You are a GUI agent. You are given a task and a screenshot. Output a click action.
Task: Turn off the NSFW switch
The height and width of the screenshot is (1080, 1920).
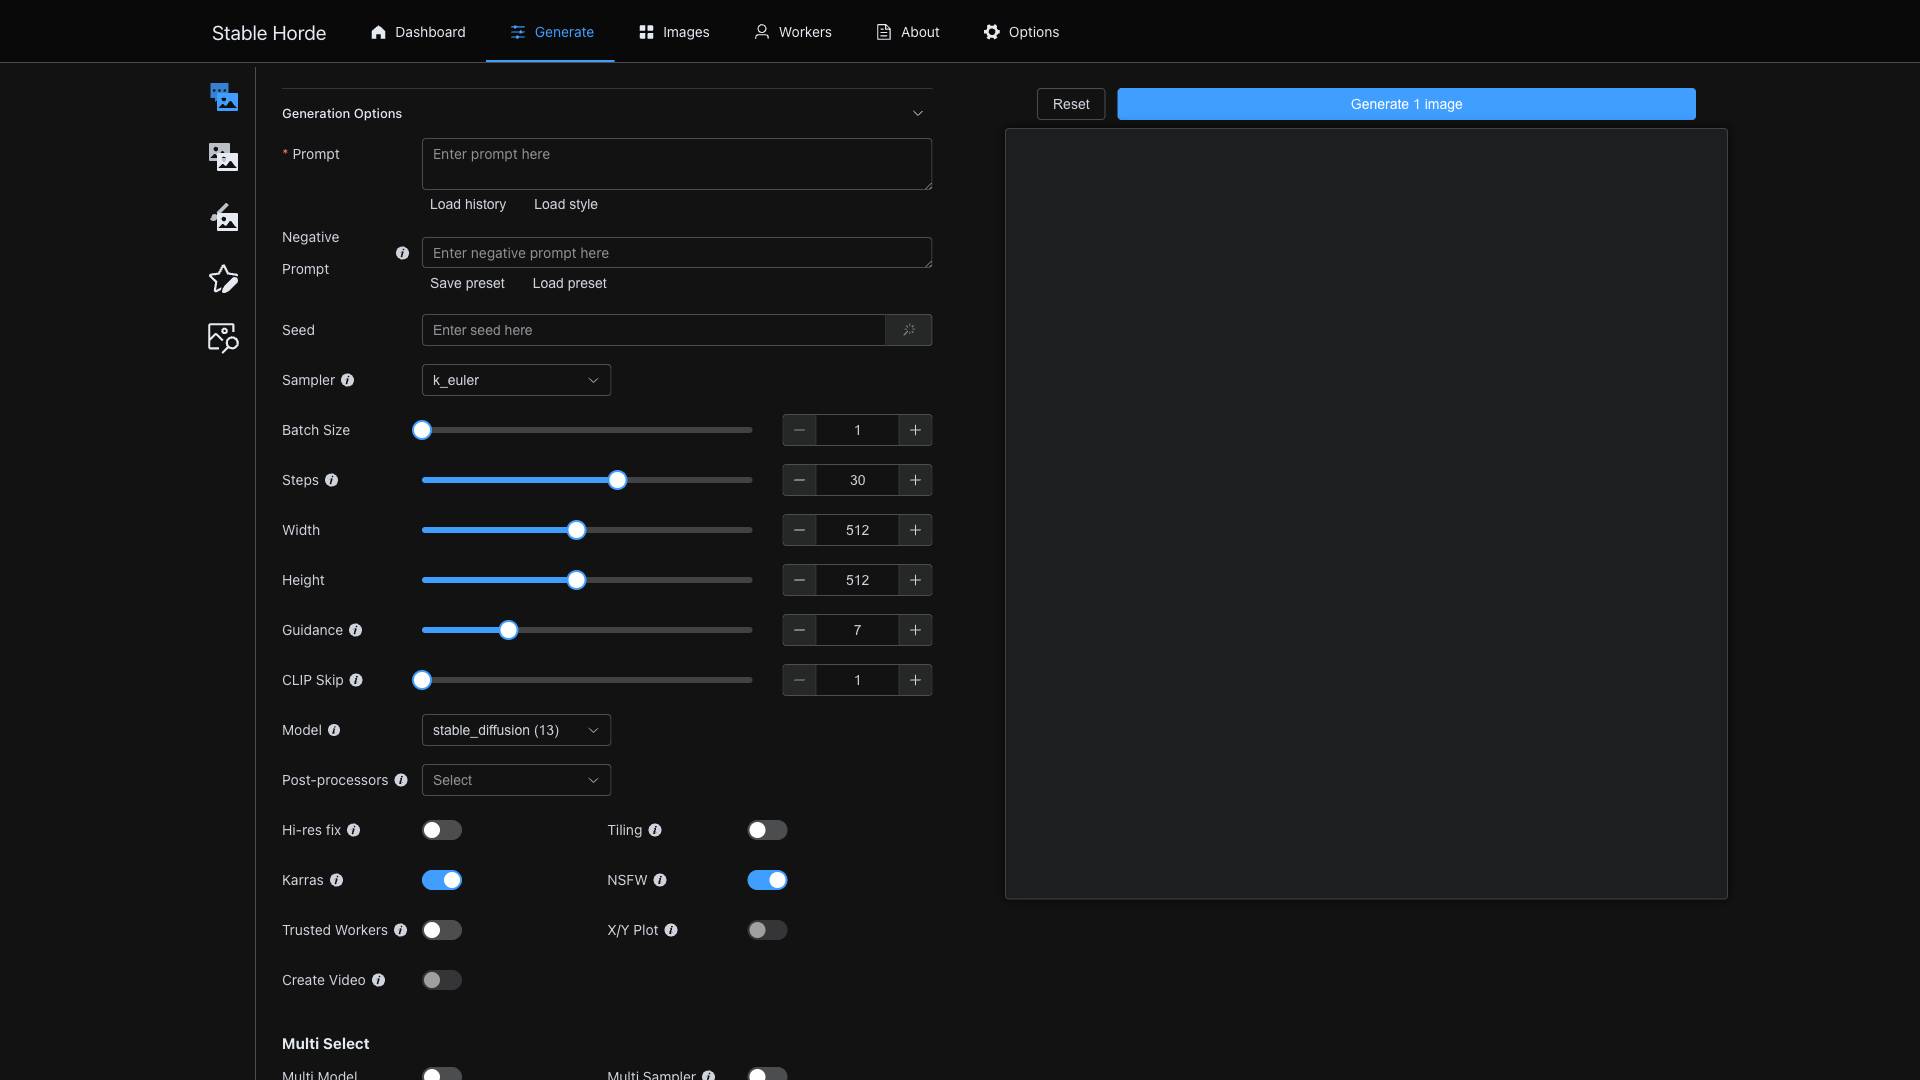coord(767,880)
